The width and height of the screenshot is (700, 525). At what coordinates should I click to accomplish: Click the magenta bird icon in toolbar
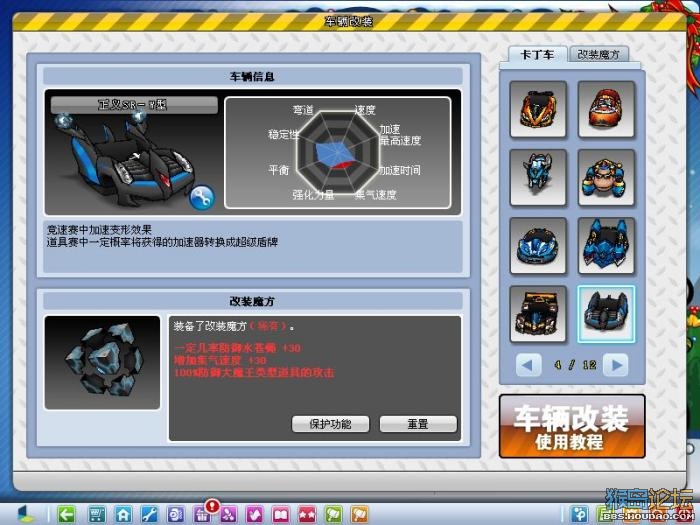click(254, 514)
